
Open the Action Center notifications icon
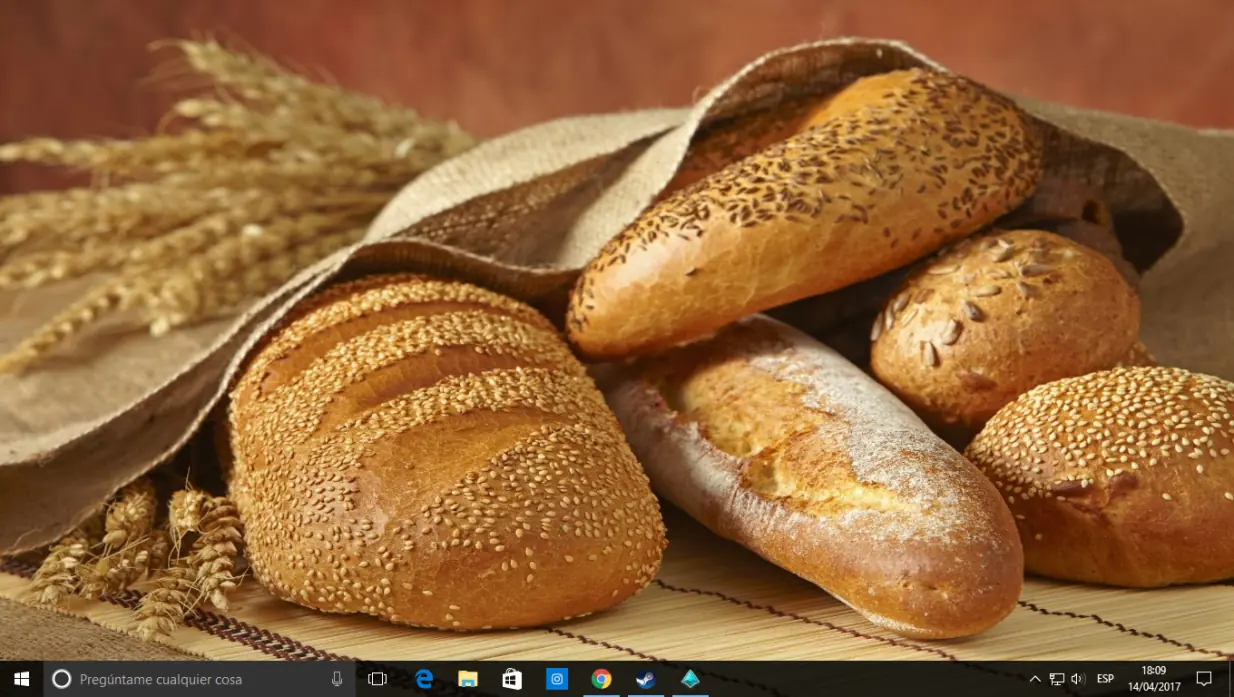coord(1204,679)
